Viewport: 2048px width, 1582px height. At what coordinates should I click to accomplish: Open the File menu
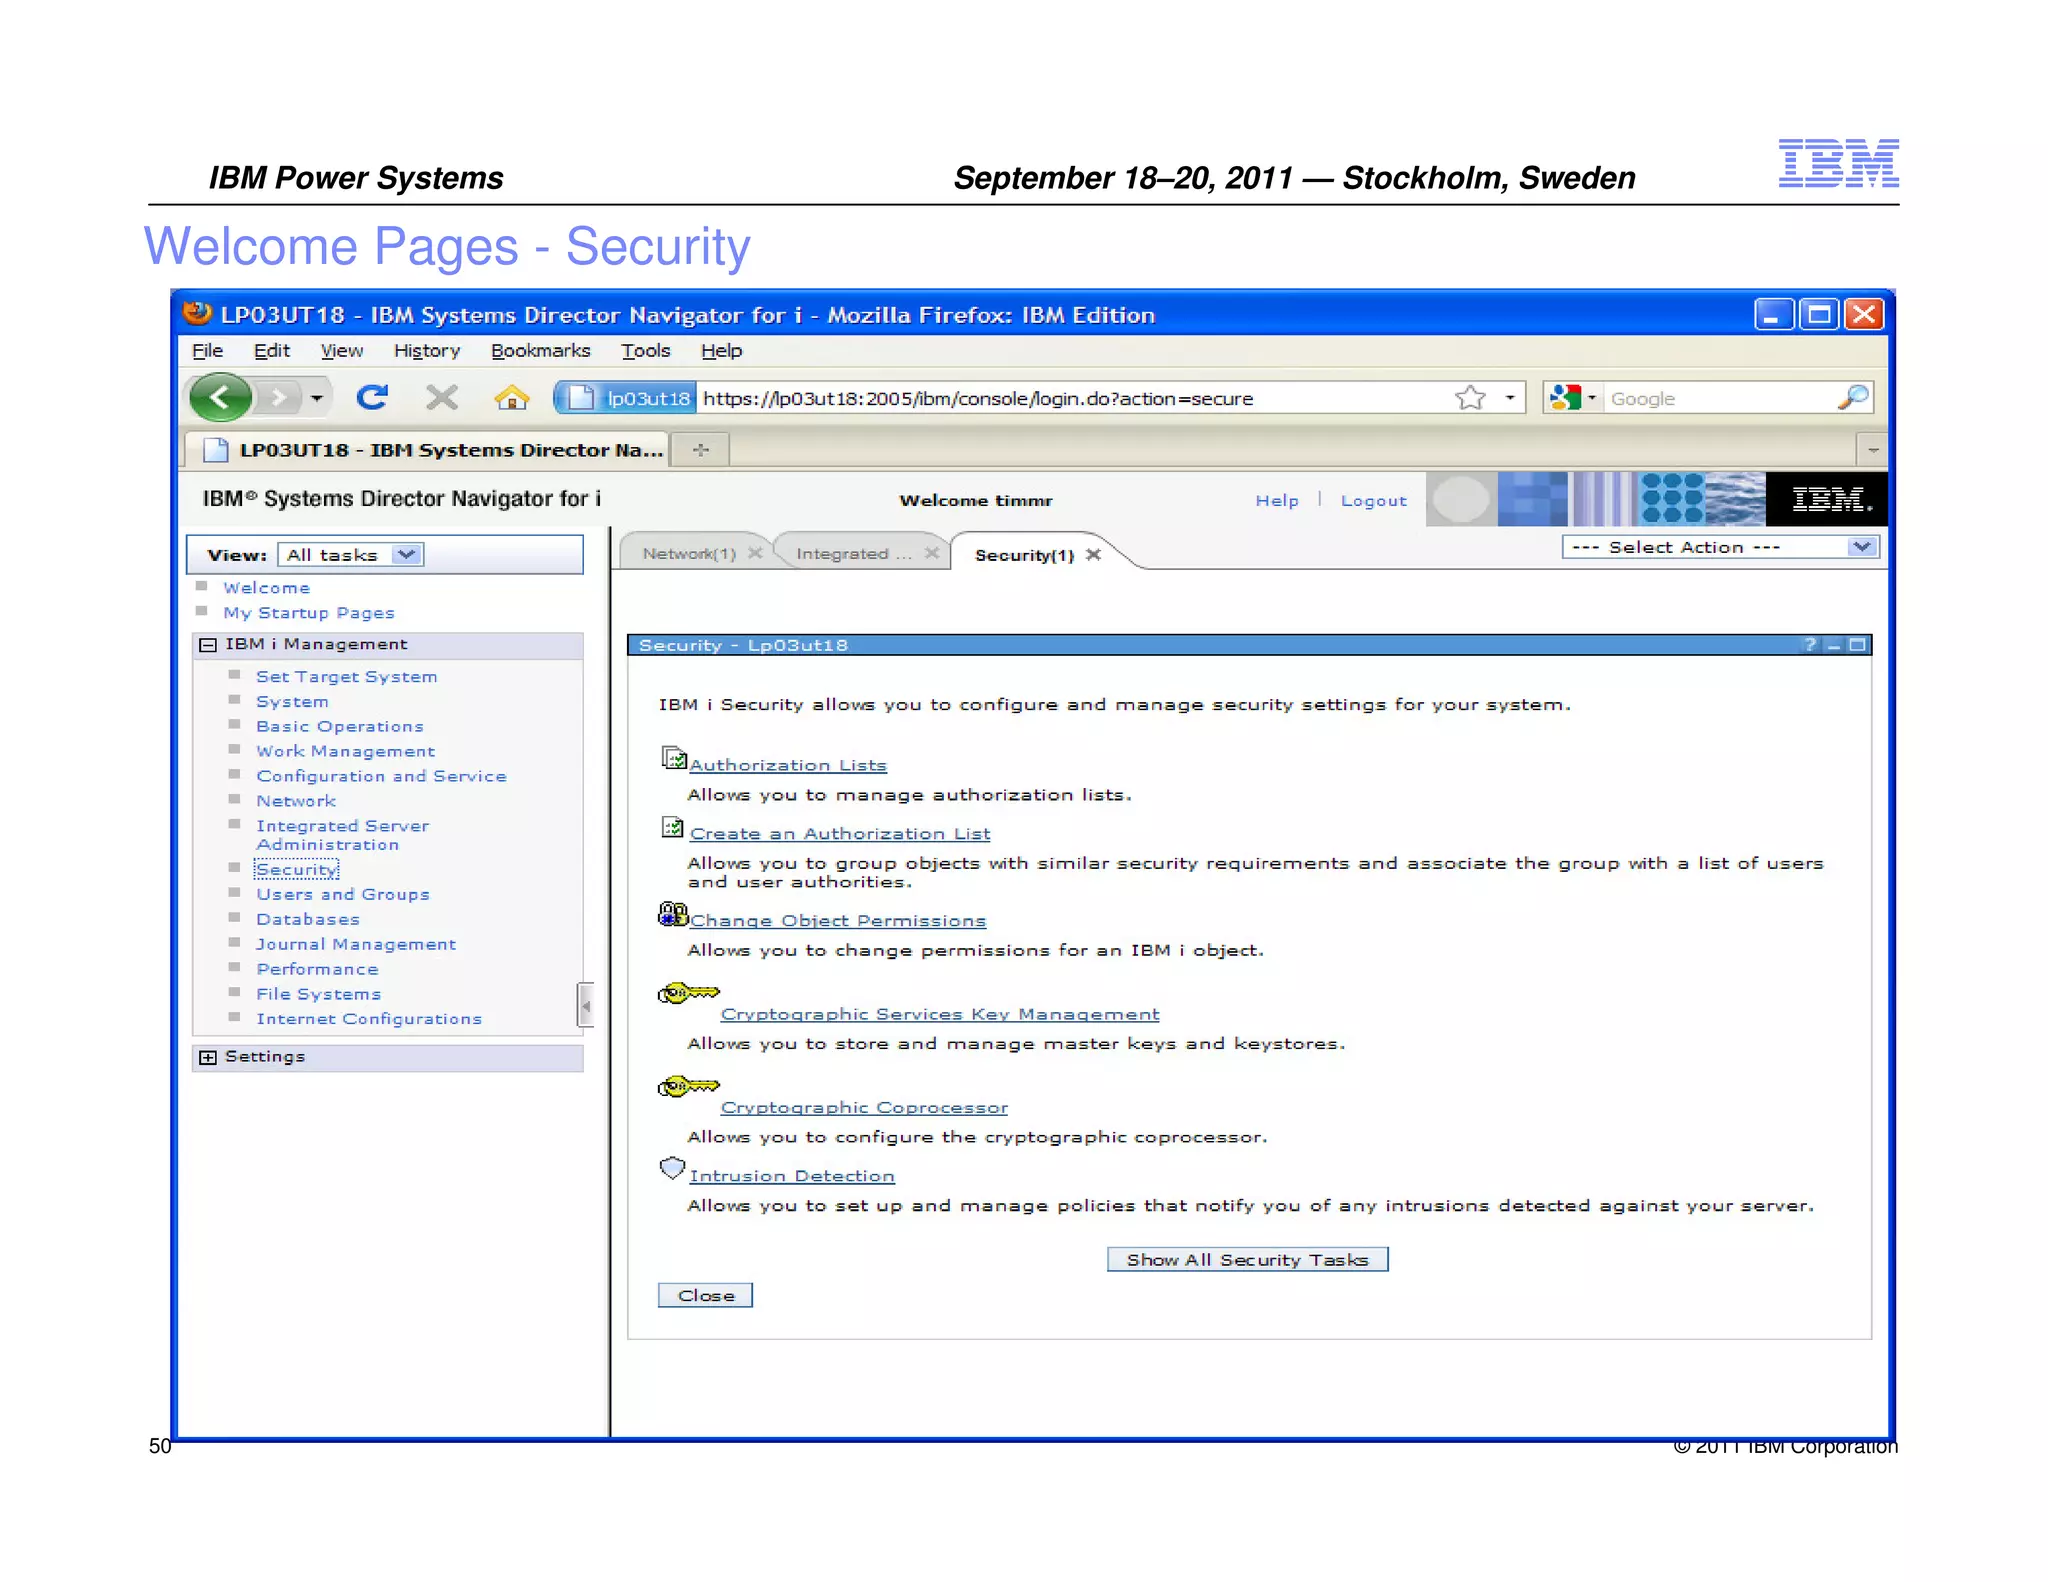coord(207,350)
